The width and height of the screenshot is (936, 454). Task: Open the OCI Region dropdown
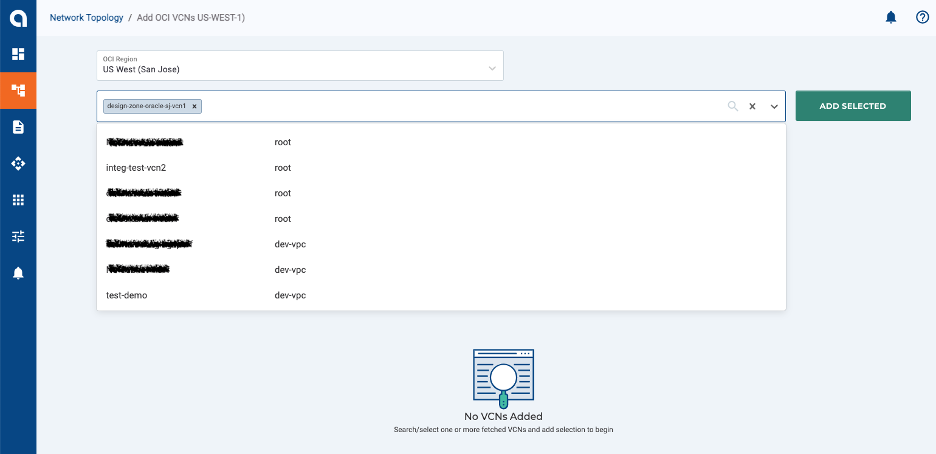(300, 66)
